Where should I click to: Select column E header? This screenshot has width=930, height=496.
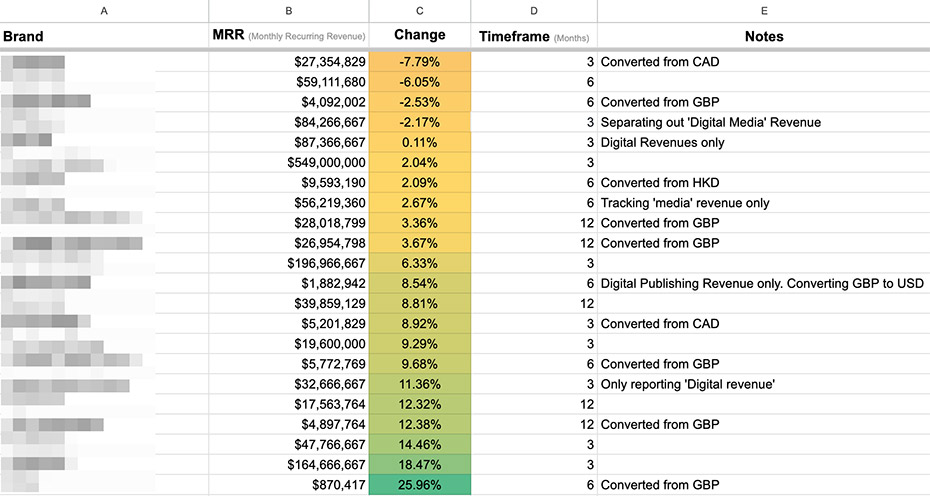tap(764, 11)
